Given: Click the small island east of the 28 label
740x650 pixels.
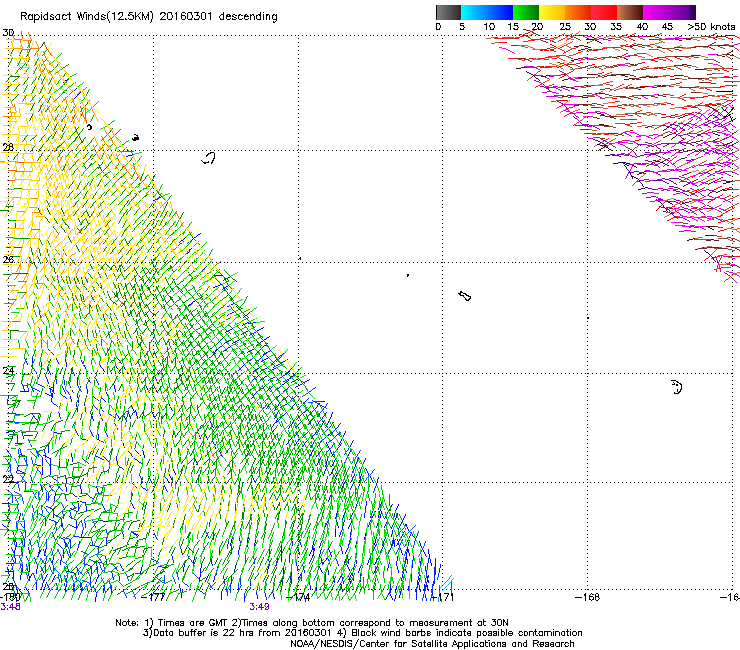Looking at the screenshot, I should point(135,138).
